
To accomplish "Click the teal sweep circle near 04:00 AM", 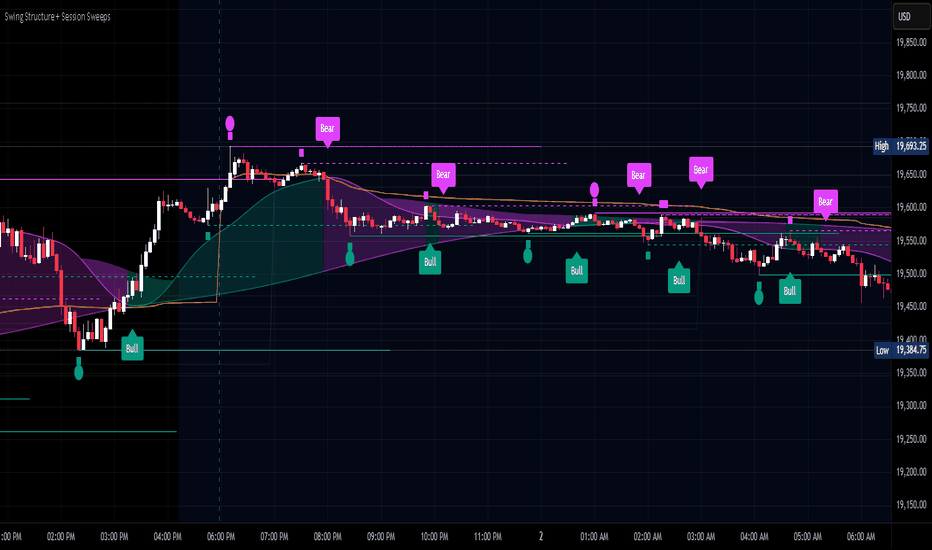I will tap(758, 297).
